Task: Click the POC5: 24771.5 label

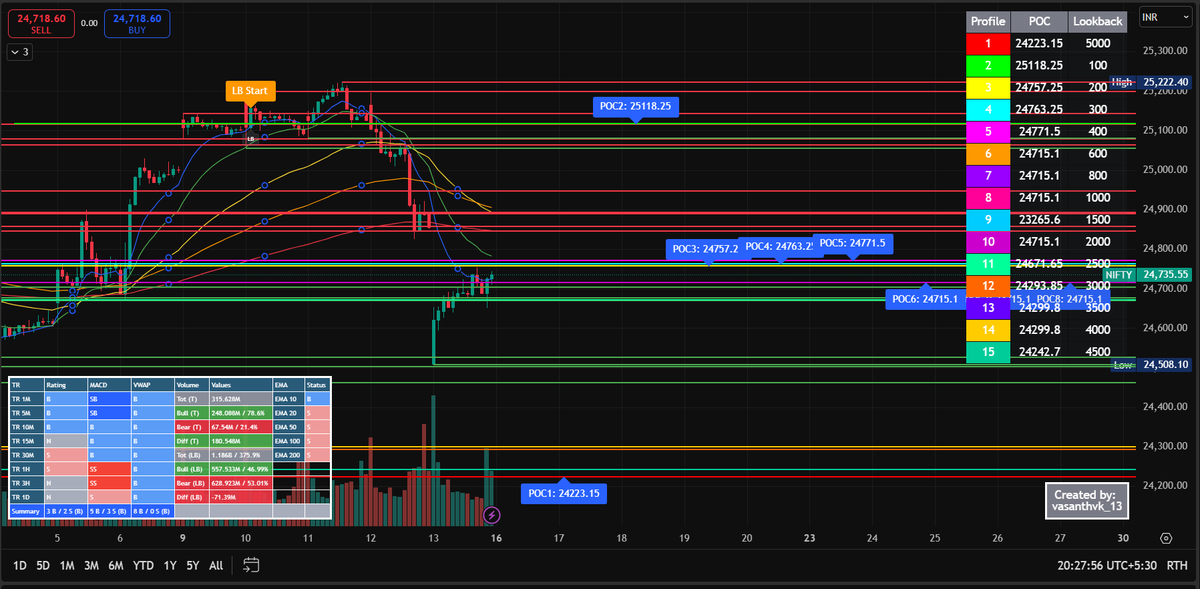Action: (x=852, y=242)
